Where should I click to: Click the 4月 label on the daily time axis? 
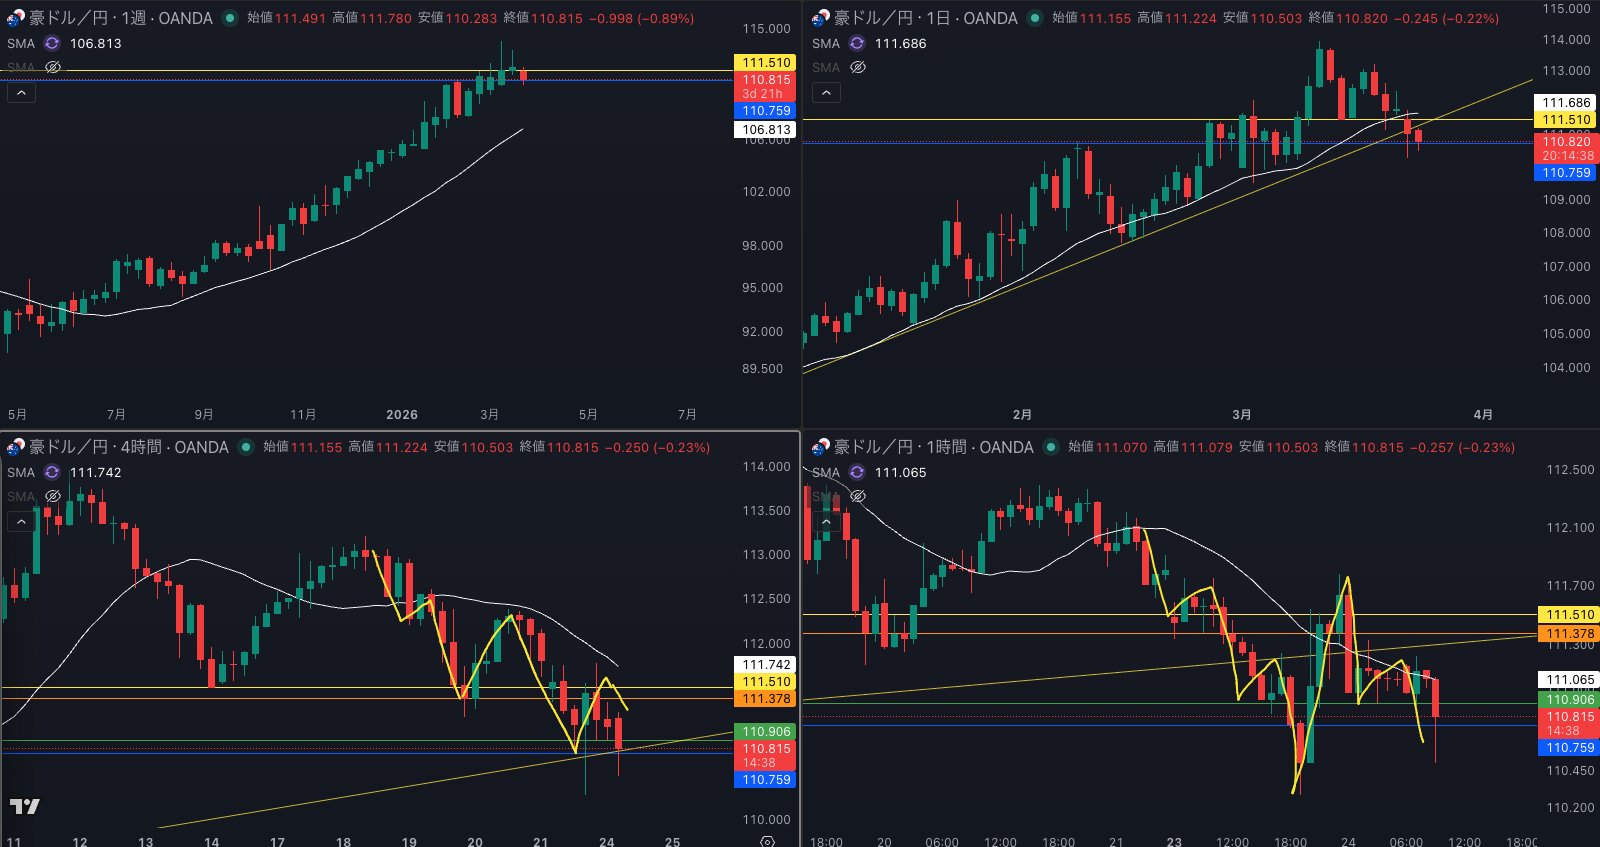point(1483,414)
